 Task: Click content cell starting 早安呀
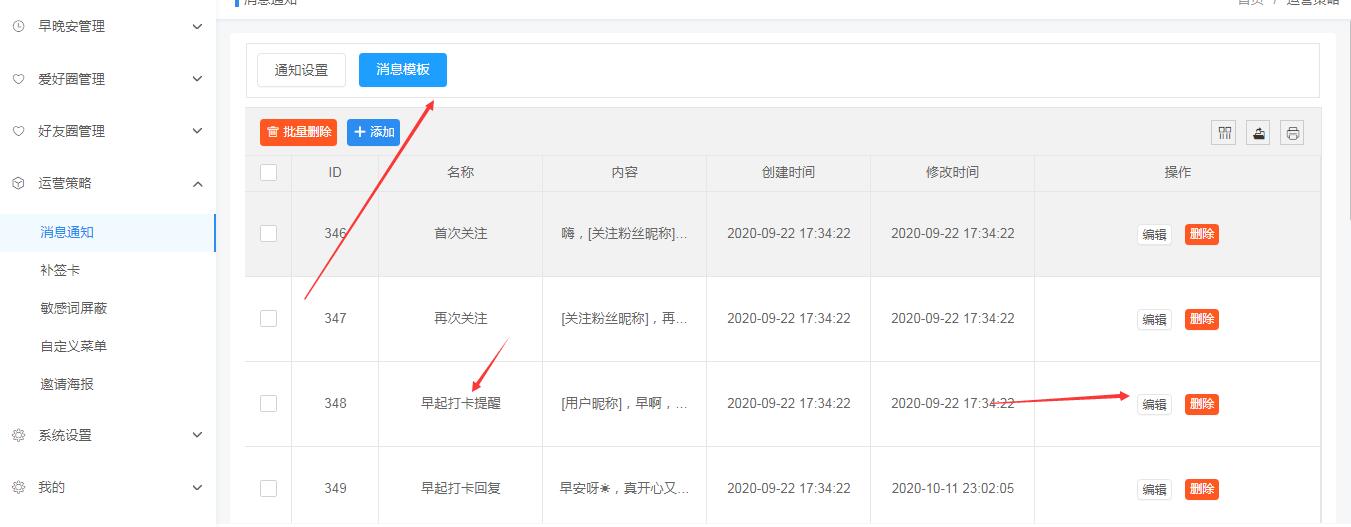(x=624, y=488)
